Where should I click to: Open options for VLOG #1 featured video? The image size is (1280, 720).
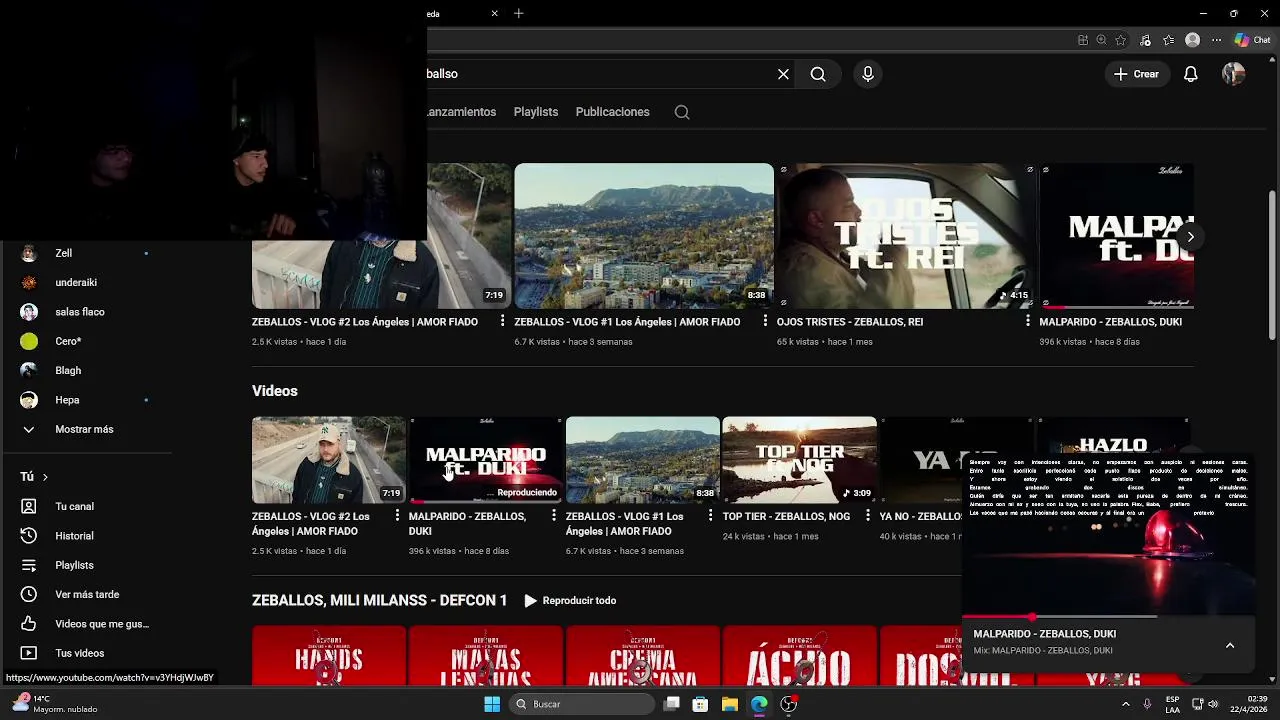[765, 321]
